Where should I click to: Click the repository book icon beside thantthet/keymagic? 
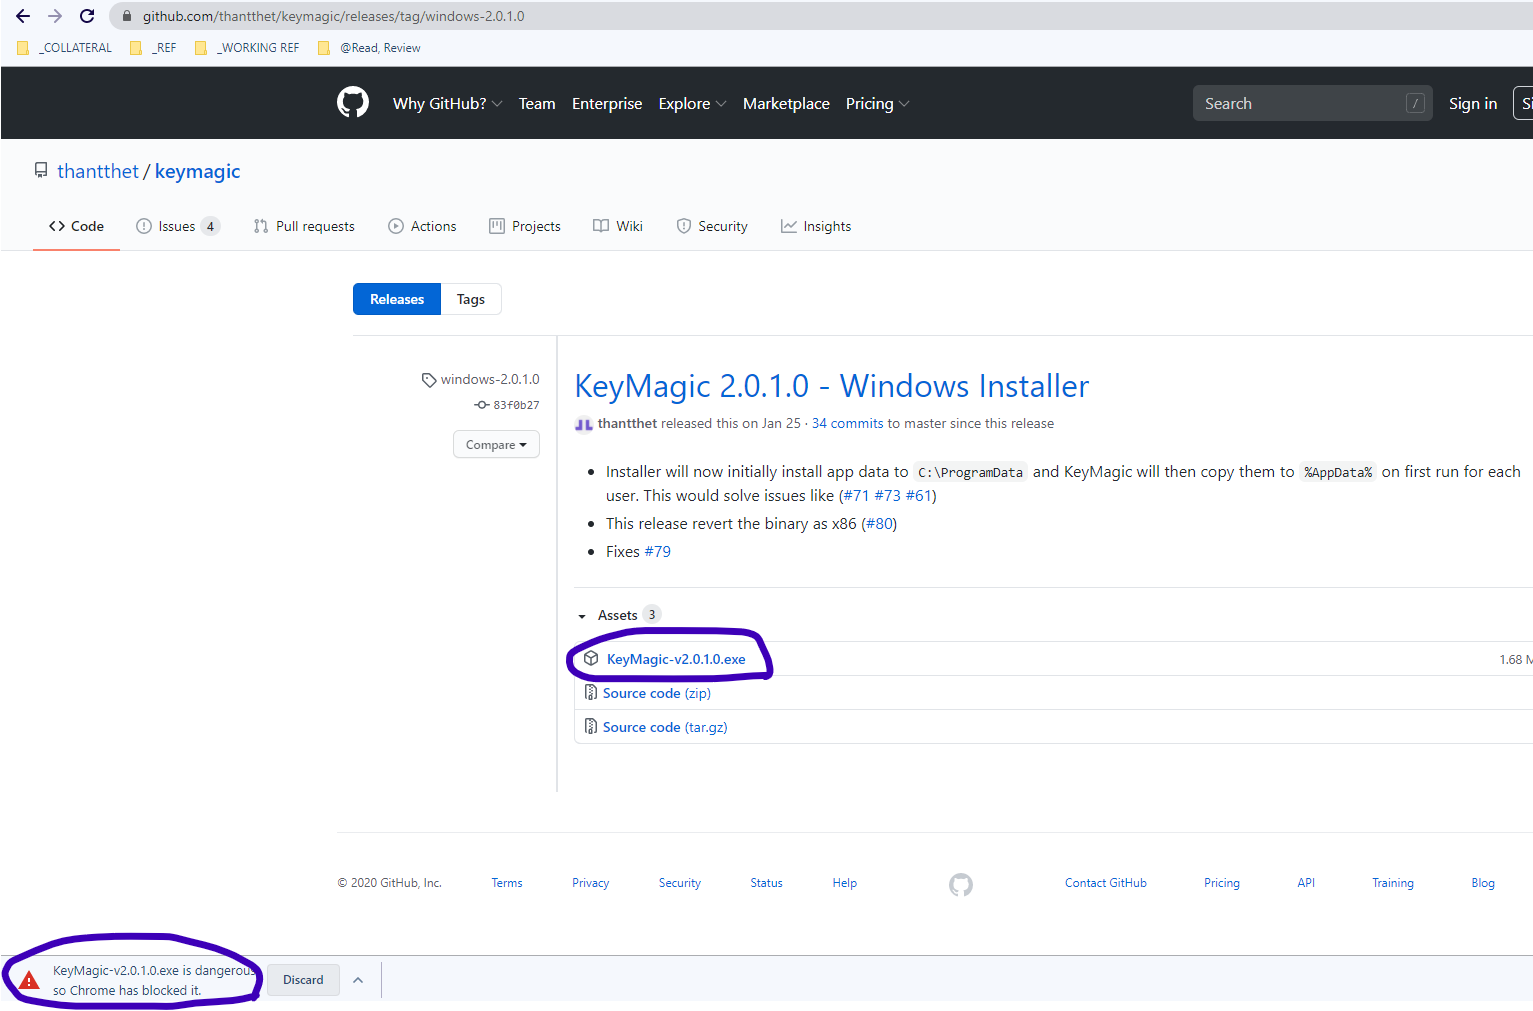[41, 170]
